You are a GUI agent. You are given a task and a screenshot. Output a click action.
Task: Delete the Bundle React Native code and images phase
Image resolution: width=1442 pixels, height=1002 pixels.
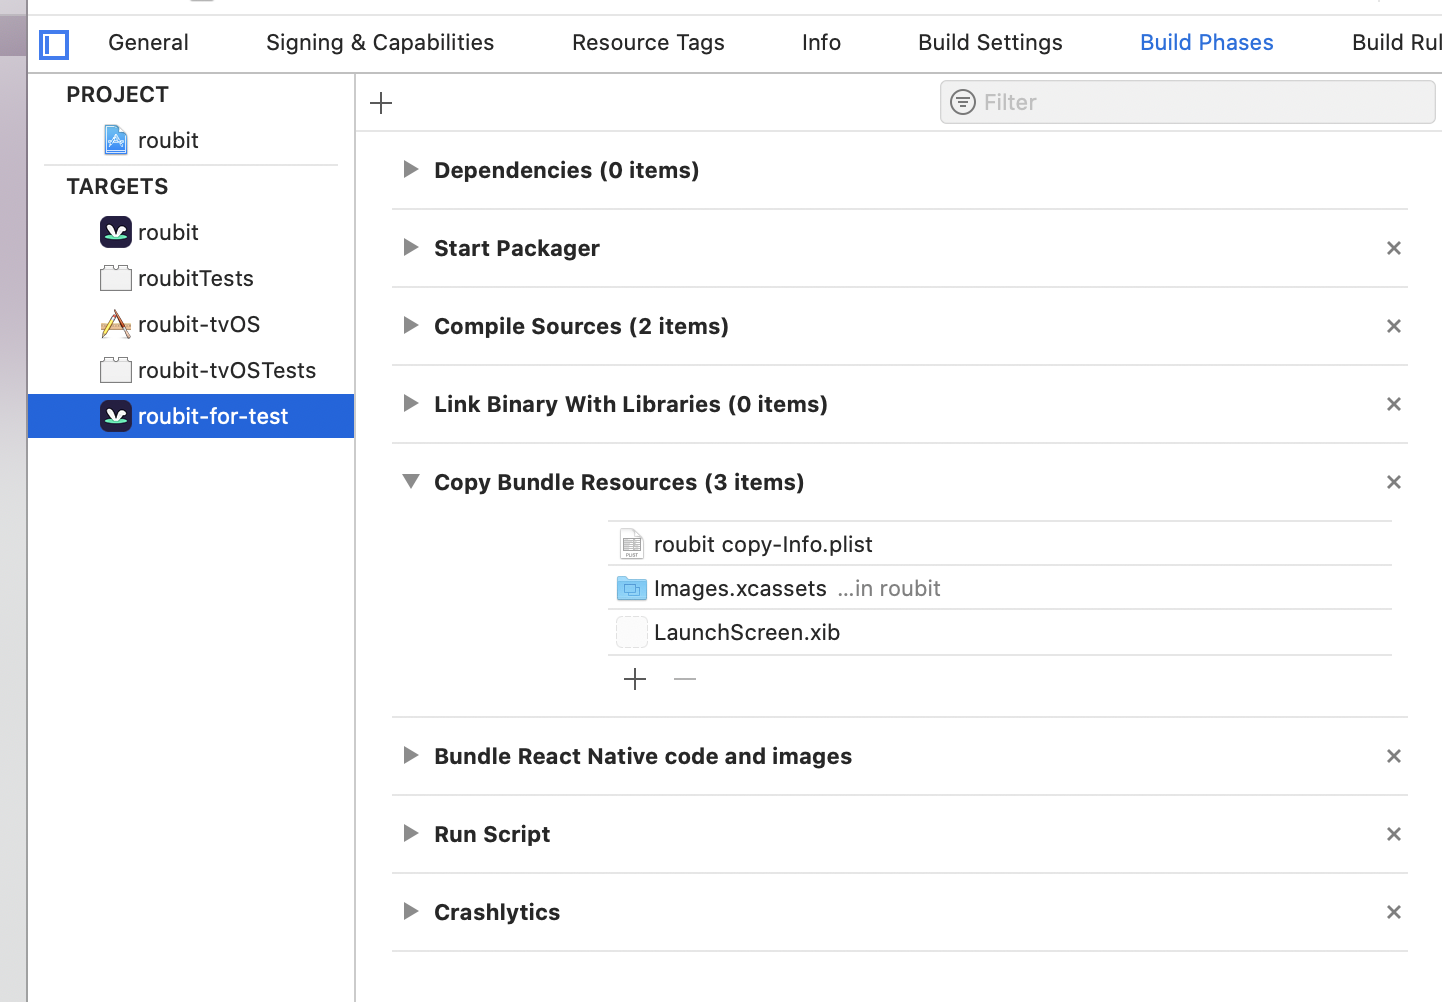click(x=1394, y=756)
